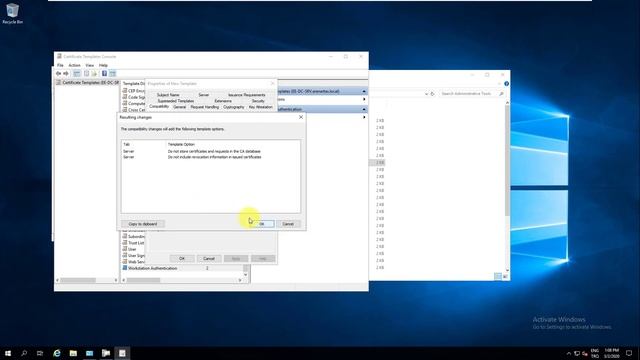Select the Workstation Authentication template row

point(182,268)
